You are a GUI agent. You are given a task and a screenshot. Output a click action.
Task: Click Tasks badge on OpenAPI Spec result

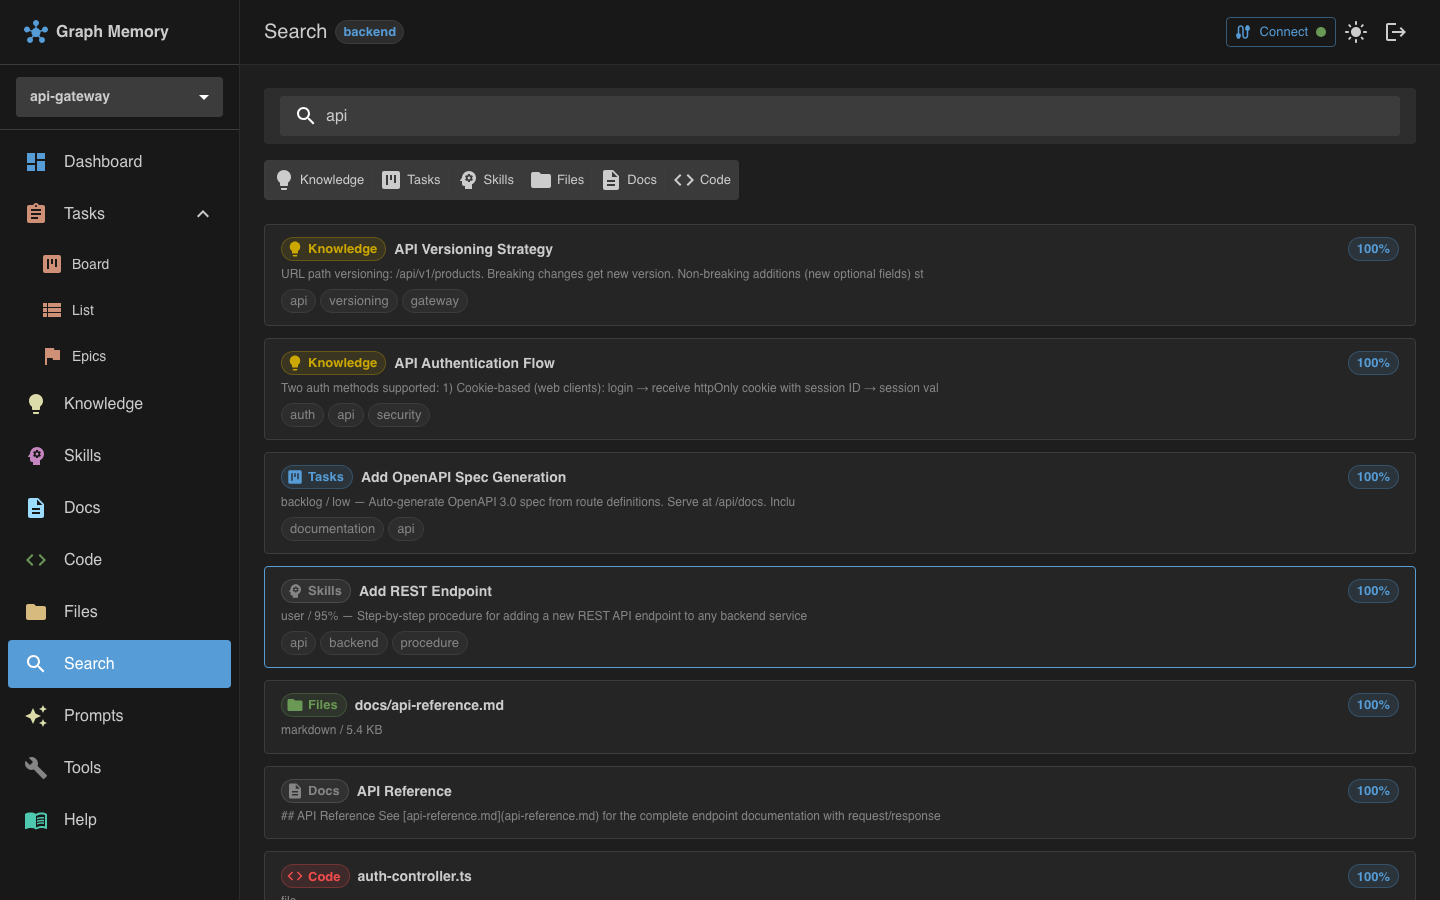317,477
